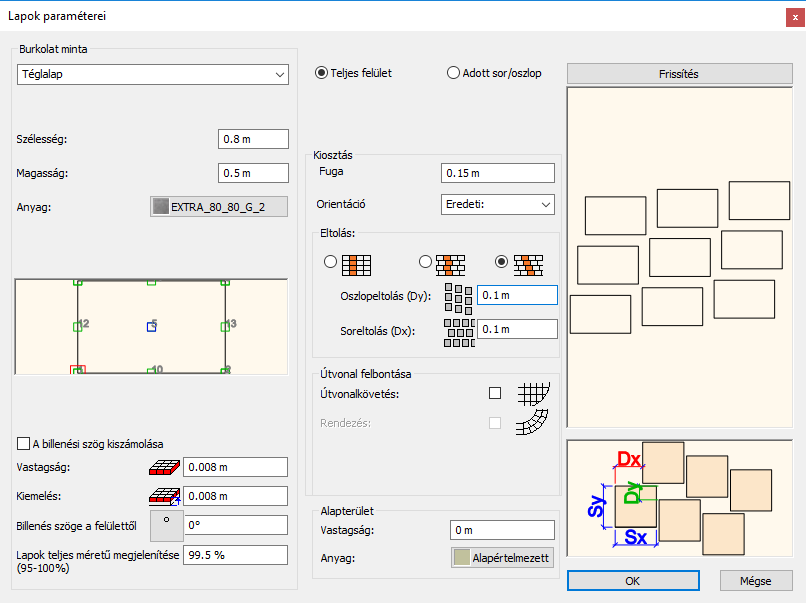Select the second Eltolás radio button
The height and width of the screenshot is (603, 806).
click(x=425, y=262)
